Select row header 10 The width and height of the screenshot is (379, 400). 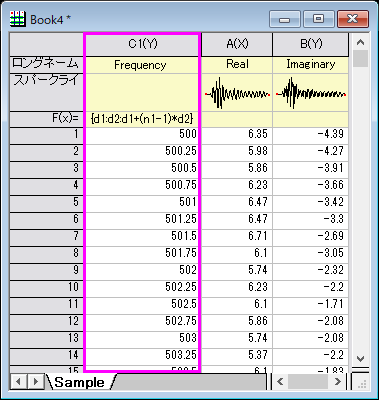pos(46,289)
